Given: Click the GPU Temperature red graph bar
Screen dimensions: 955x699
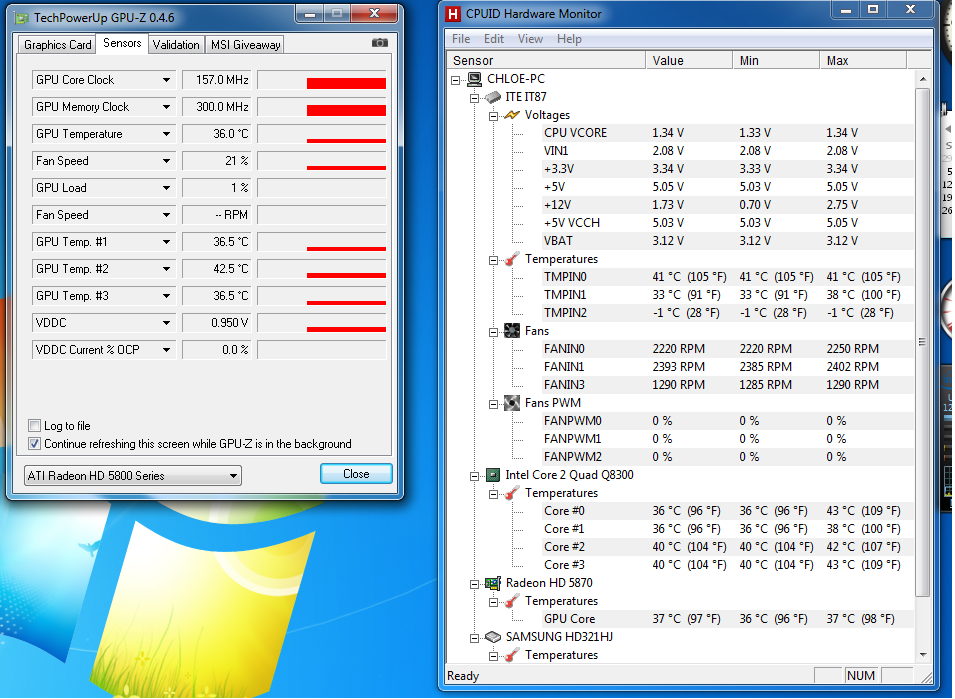Looking at the screenshot, I should [345, 140].
